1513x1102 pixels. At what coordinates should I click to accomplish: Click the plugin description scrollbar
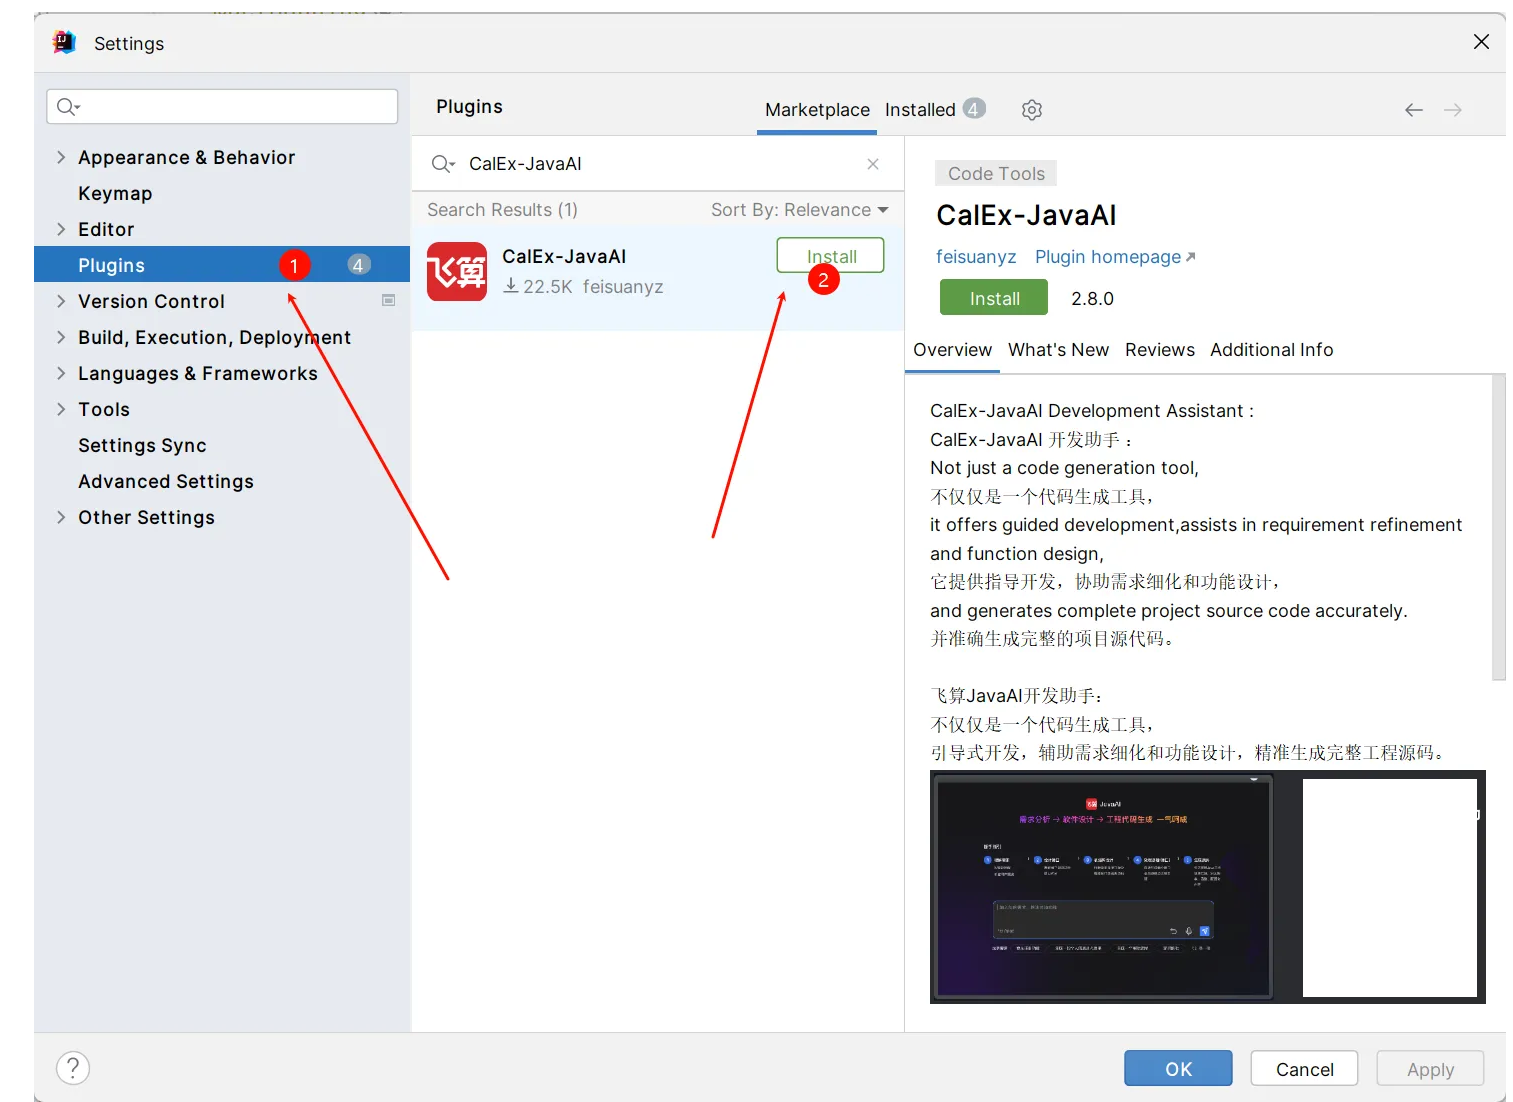(x=1498, y=527)
